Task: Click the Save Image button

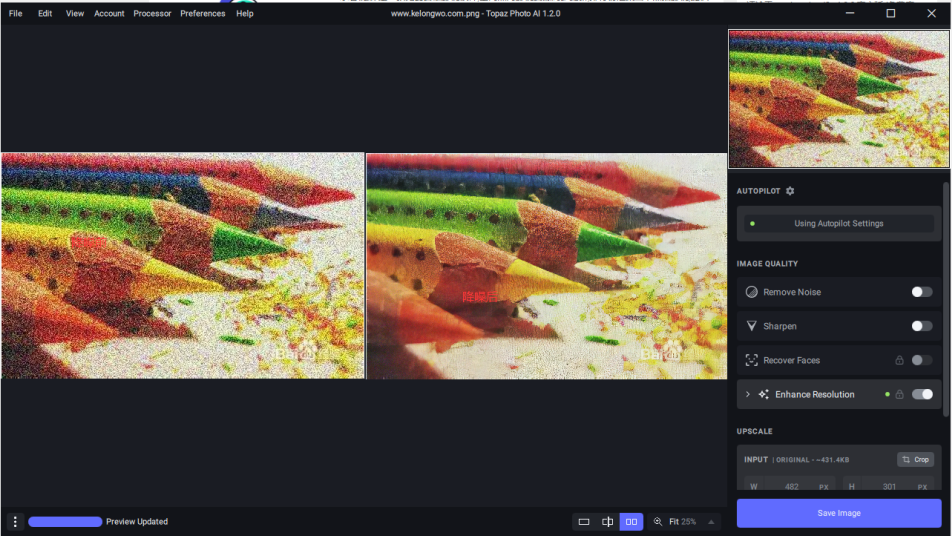Action: (838, 513)
